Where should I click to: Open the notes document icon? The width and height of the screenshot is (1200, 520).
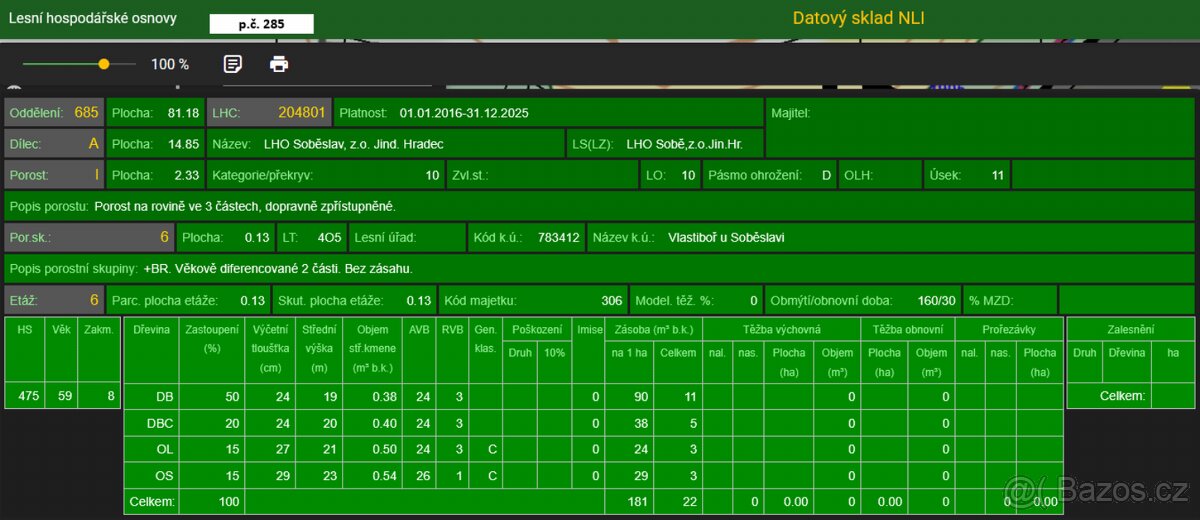(x=233, y=64)
